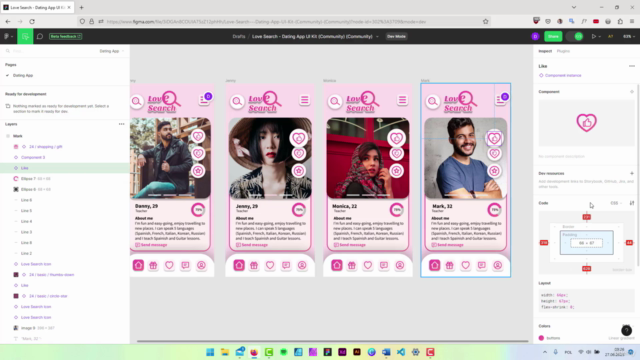Open the zoom percentage dropdown
This screenshot has height=360, width=640.
pyautogui.click(x=629, y=36)
